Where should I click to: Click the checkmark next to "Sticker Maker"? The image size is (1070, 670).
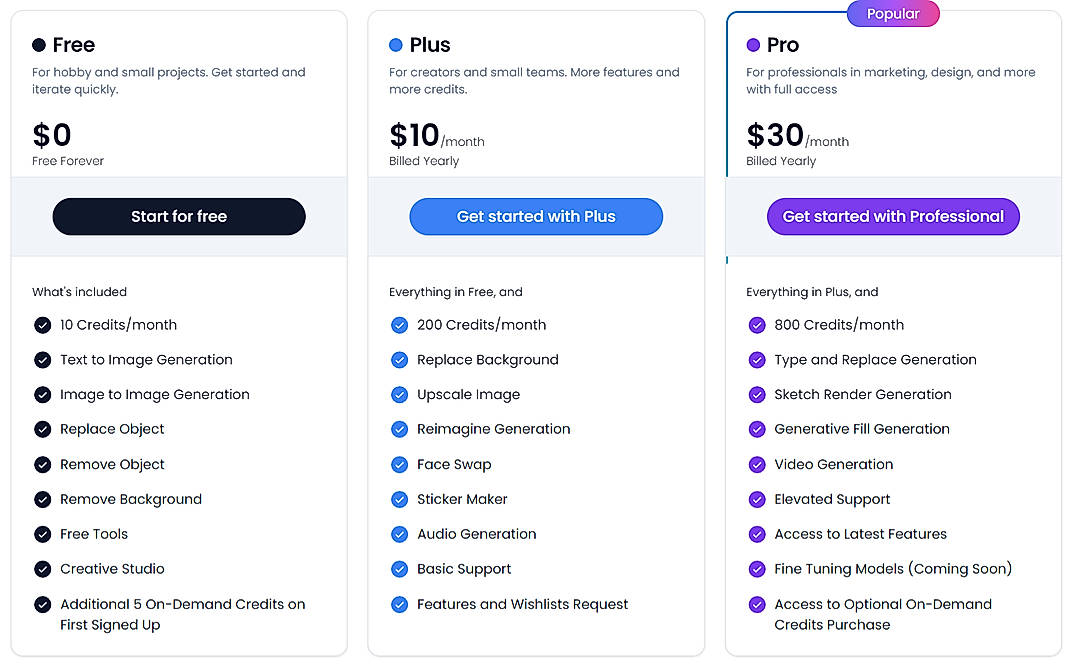pos(400,499)
